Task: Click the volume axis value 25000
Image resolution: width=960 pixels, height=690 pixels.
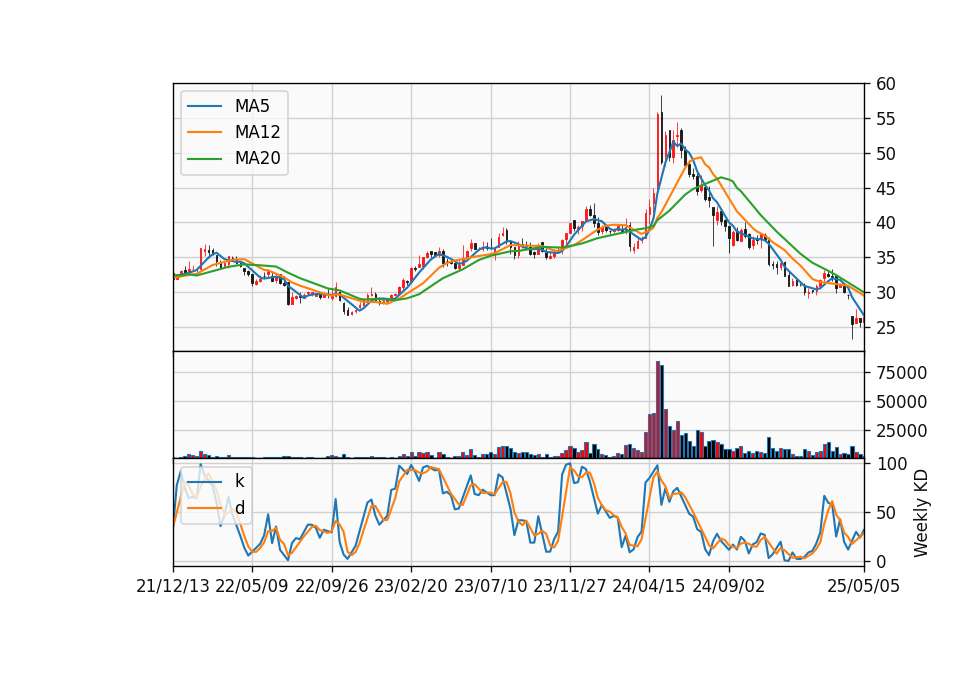Action: (901, 432)
